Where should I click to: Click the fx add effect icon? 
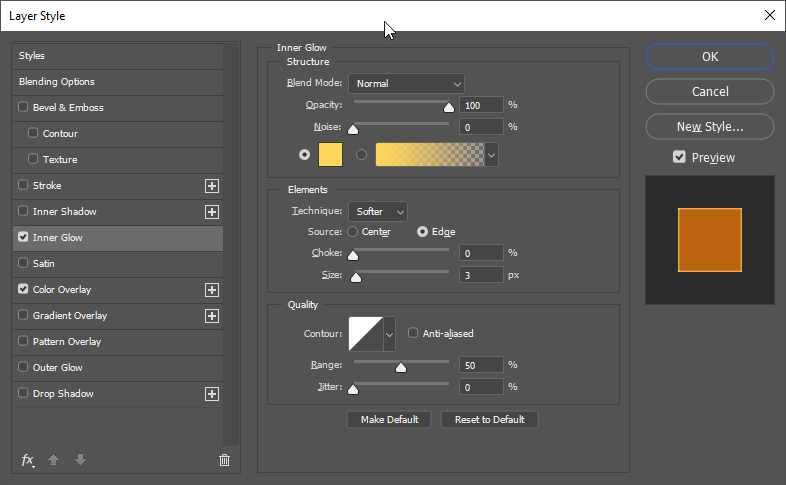28,460
